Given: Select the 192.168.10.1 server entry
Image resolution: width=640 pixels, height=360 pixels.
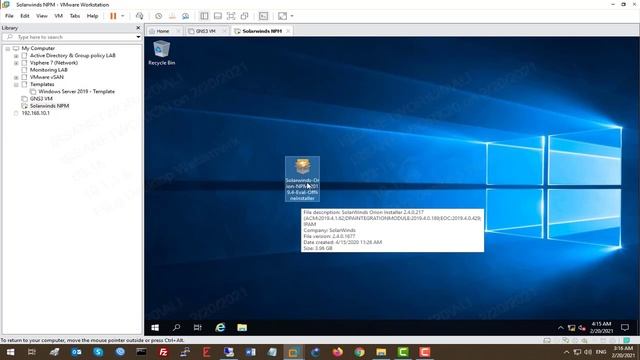Looking at the screenshot, I should pos(36,113).
